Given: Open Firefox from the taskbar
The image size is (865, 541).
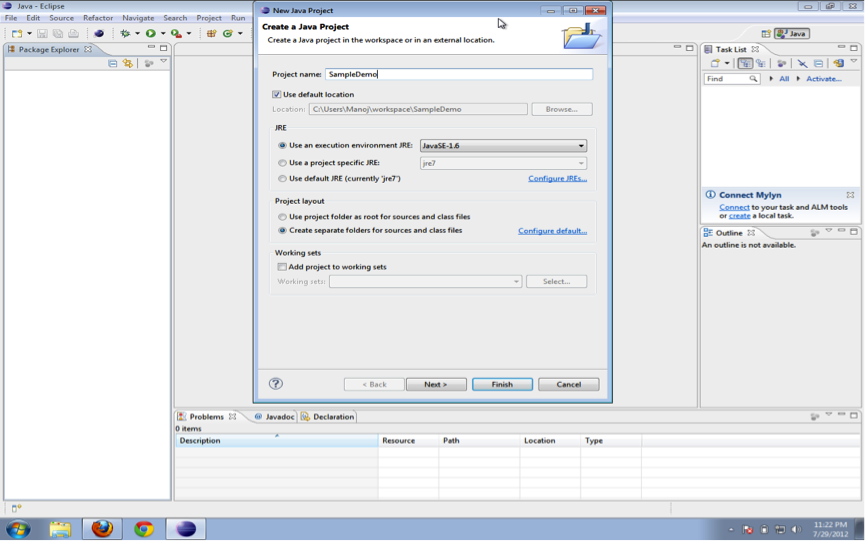Looking at the screenshot, I should [102, 529].
